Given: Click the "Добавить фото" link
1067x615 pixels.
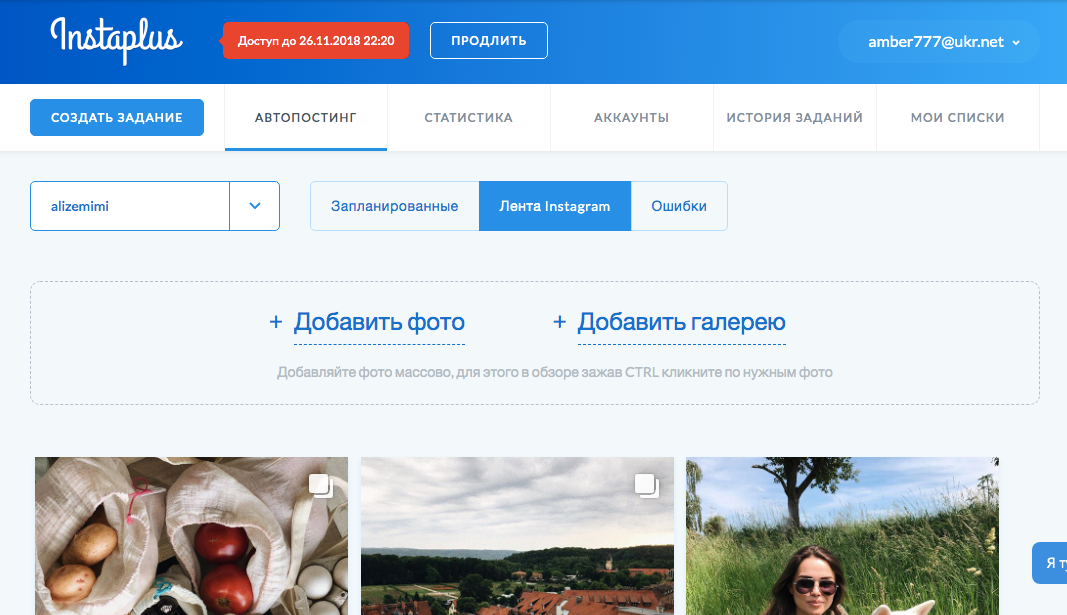Looking at the screenshot, I should [380, 322].
